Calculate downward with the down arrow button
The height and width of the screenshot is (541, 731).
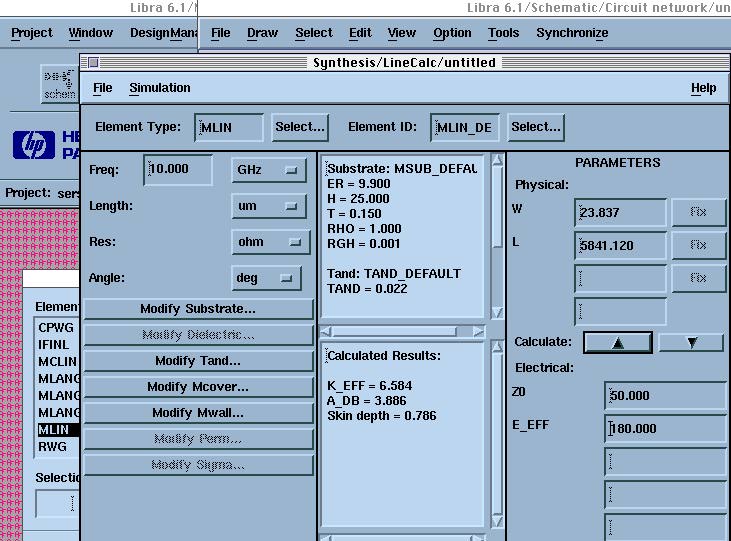coord(692,343)
